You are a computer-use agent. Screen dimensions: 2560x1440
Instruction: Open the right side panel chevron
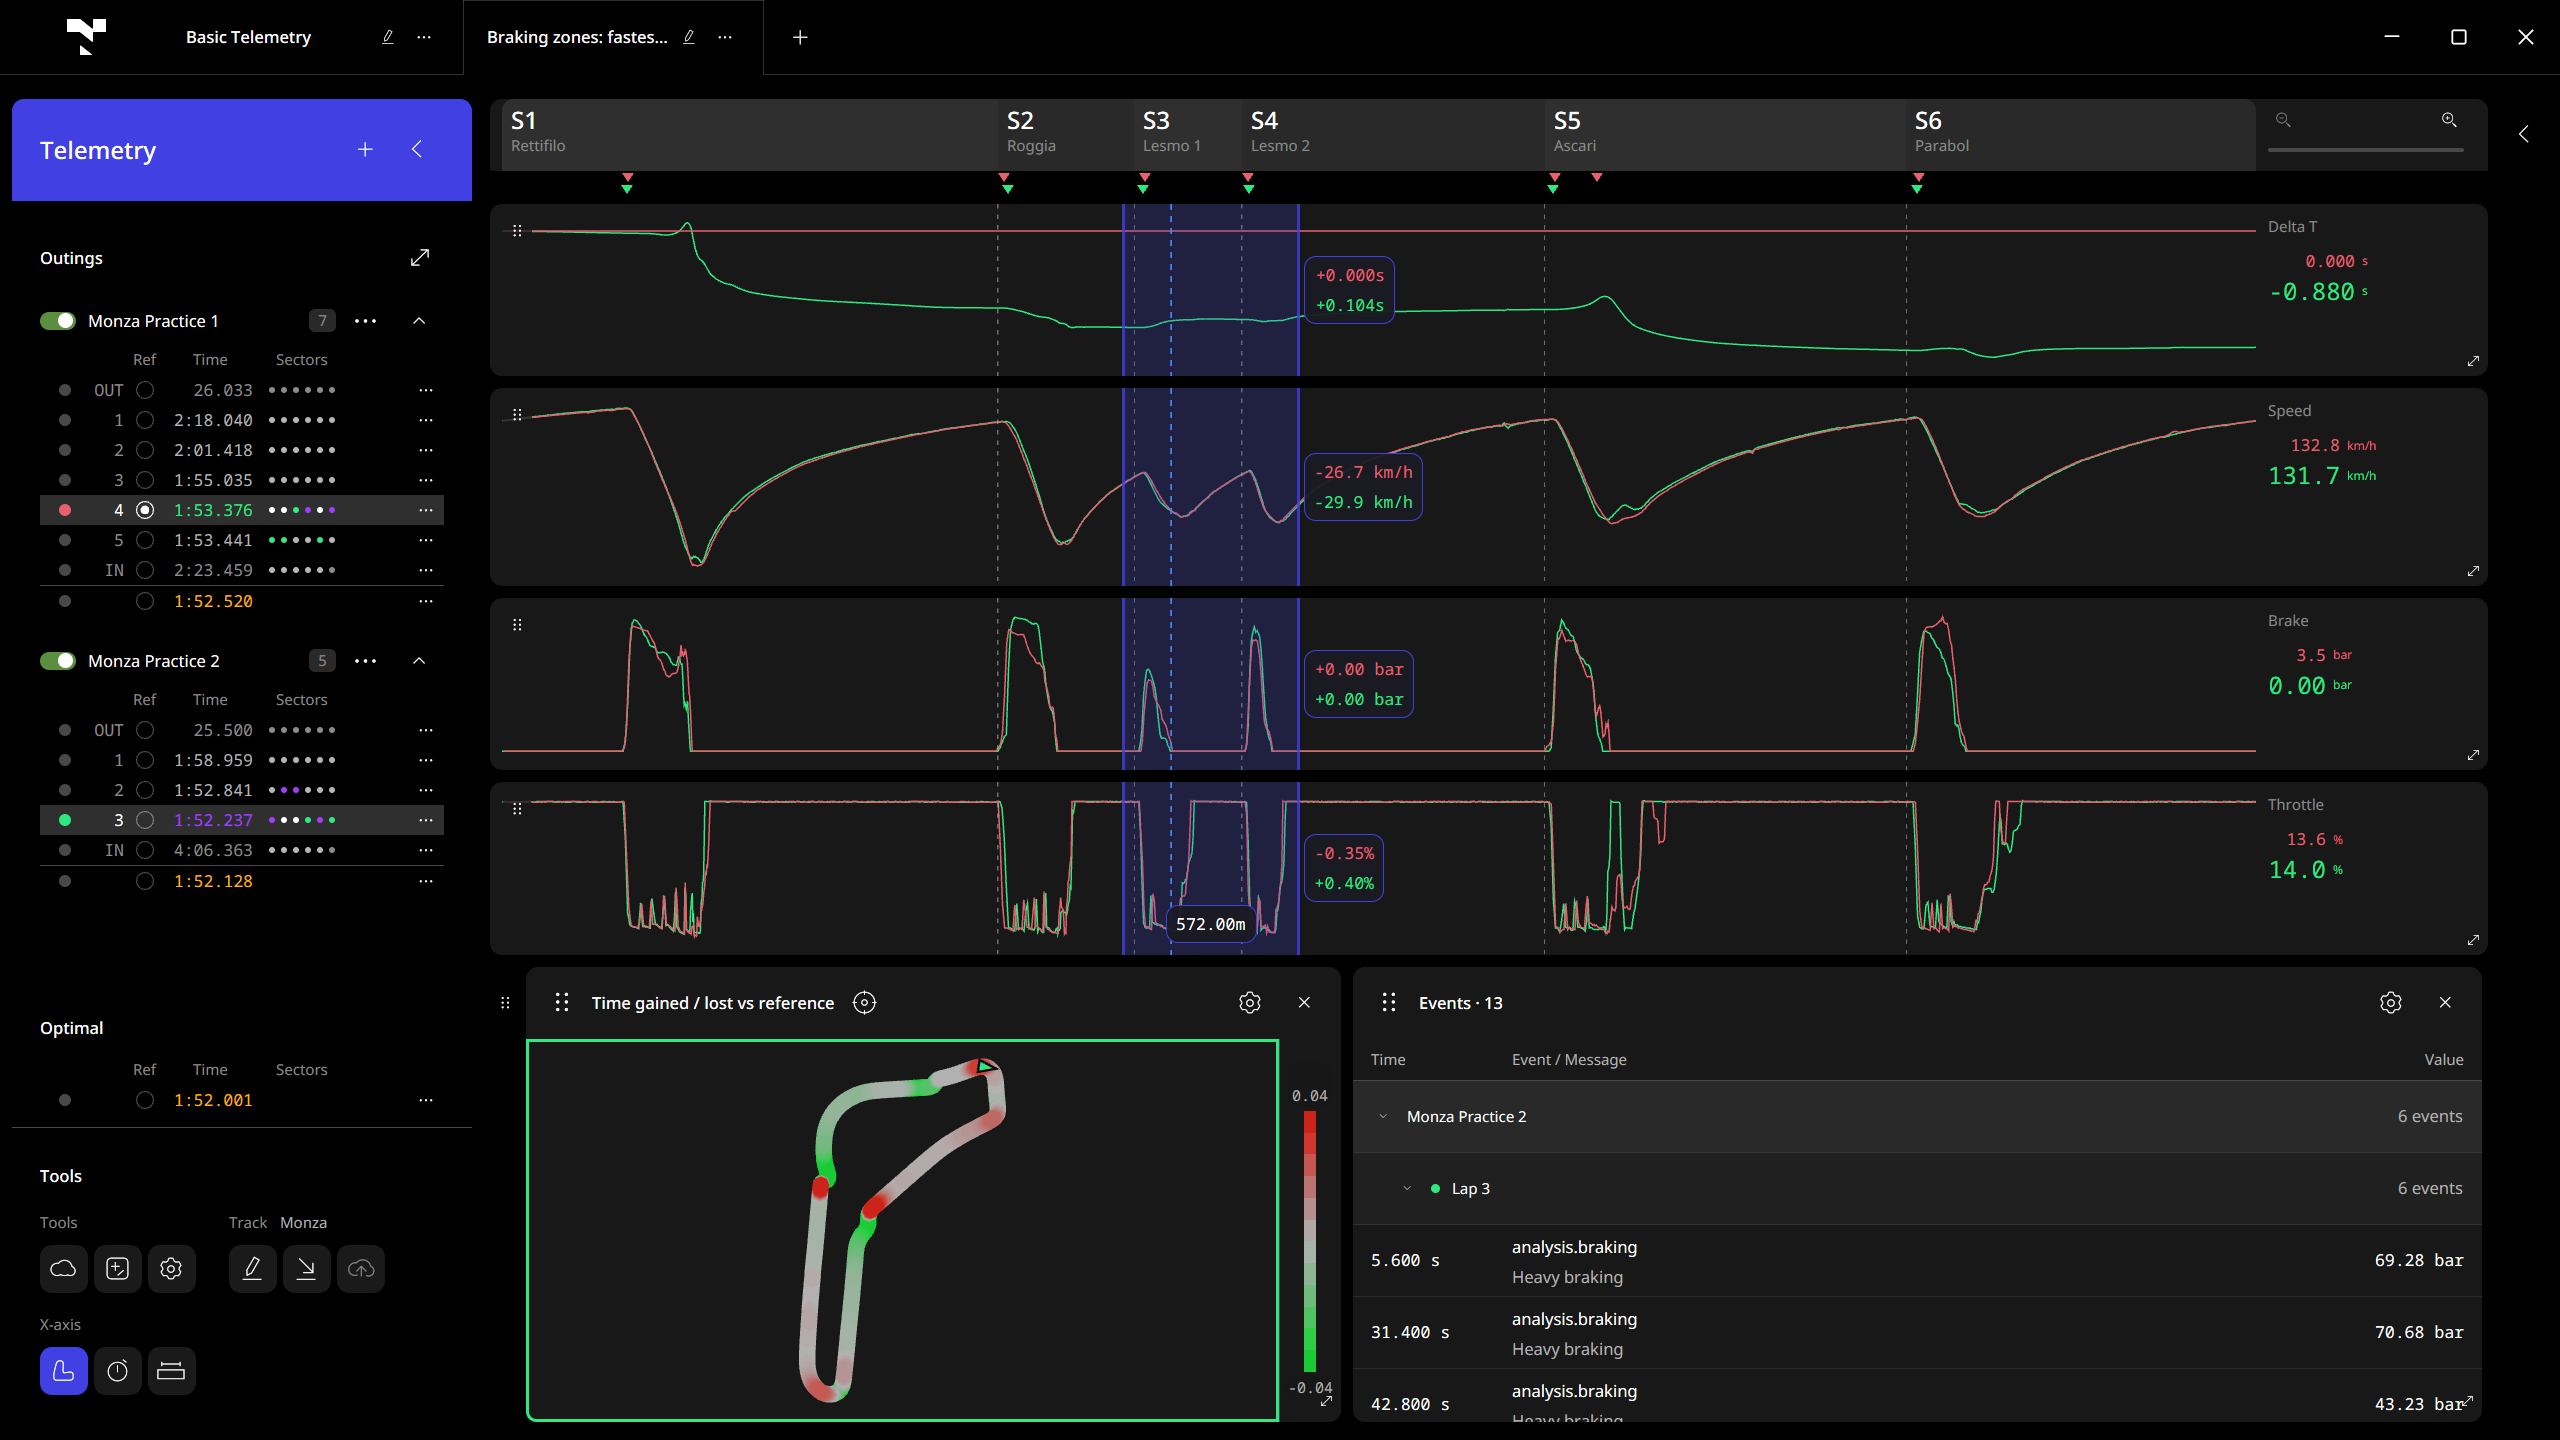click(2524, 134)
